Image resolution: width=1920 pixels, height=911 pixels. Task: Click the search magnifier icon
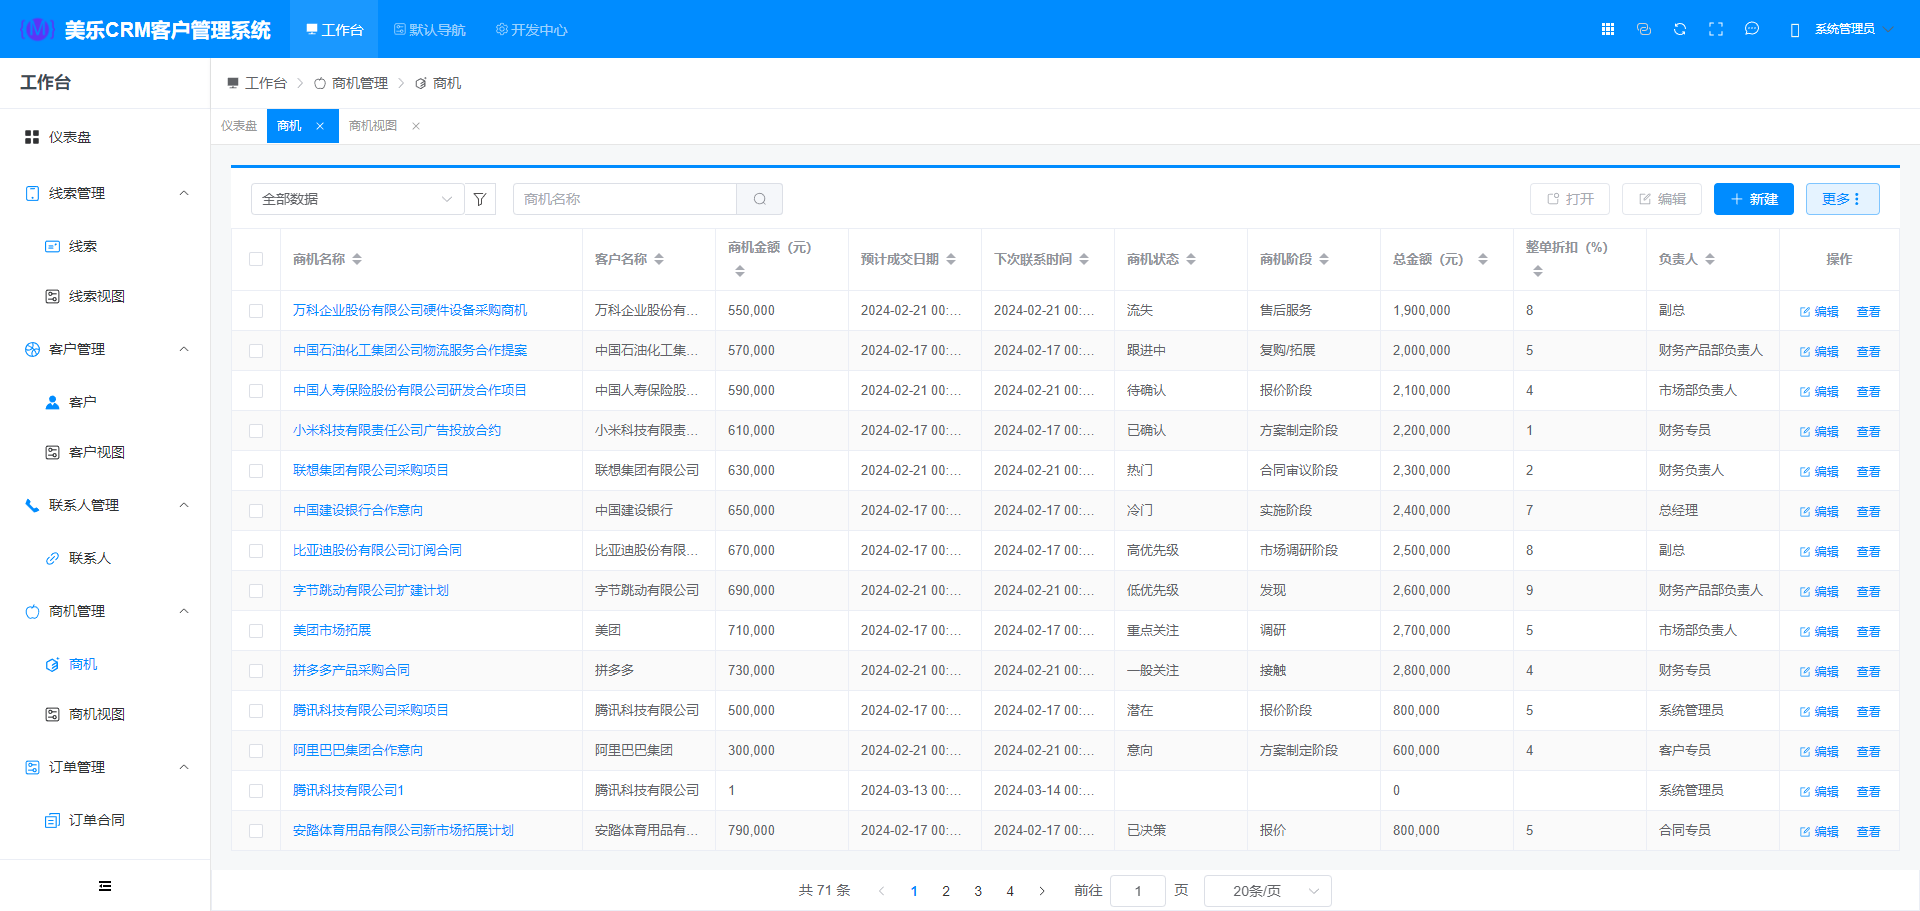click(760, 199)
